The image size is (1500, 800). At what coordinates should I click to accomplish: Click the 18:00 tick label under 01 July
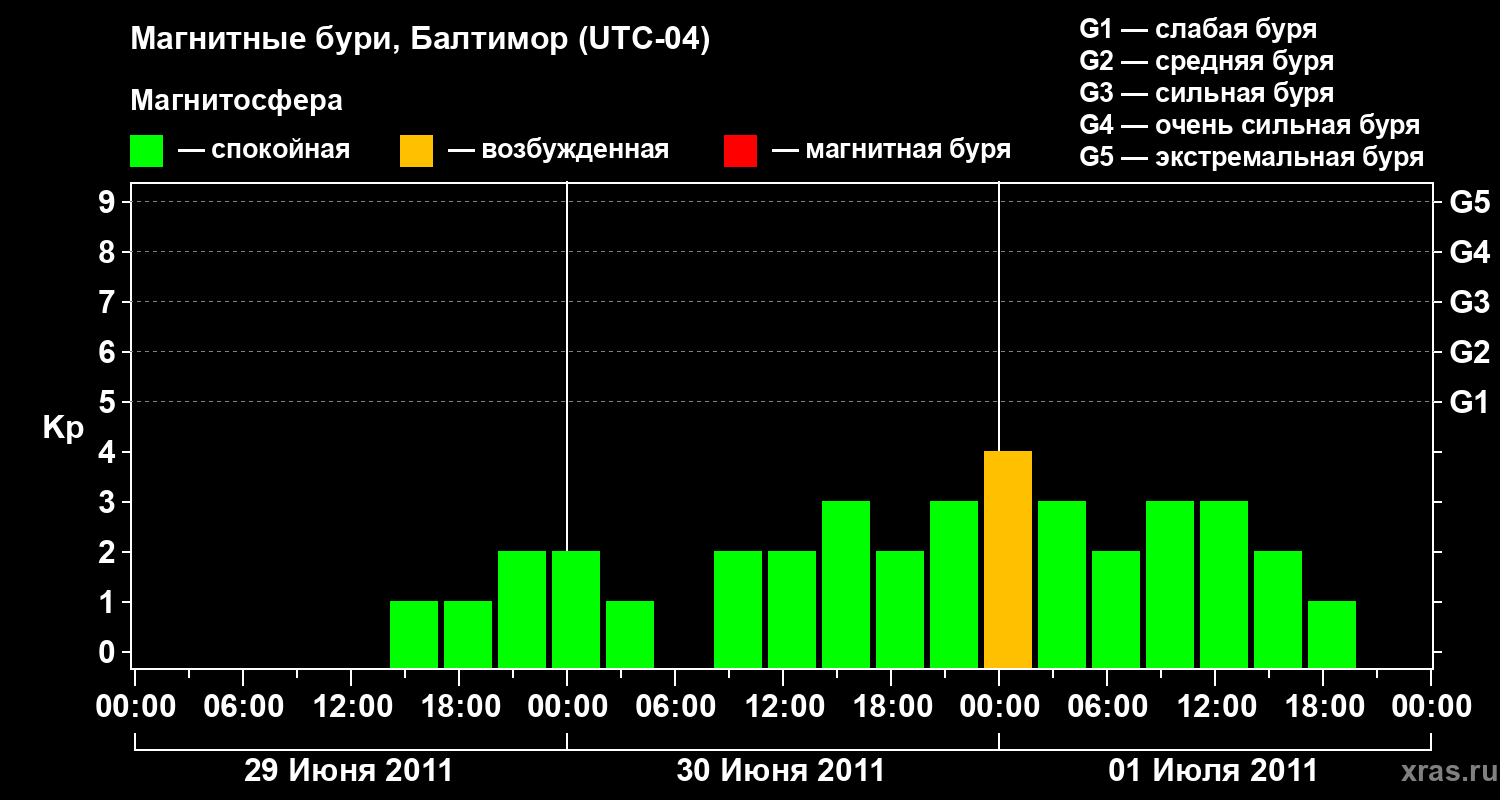pos(1323,707)
